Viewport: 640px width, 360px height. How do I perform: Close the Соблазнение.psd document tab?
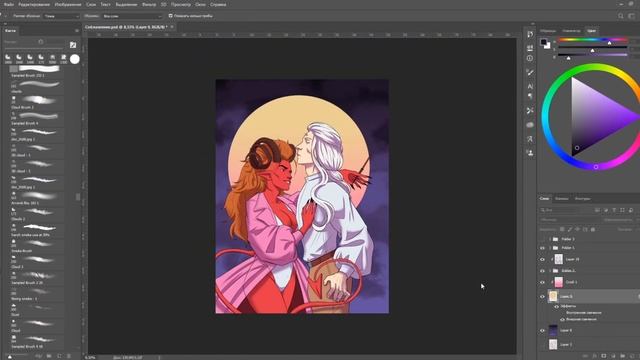pyautogui.click(x=172, y=27)
